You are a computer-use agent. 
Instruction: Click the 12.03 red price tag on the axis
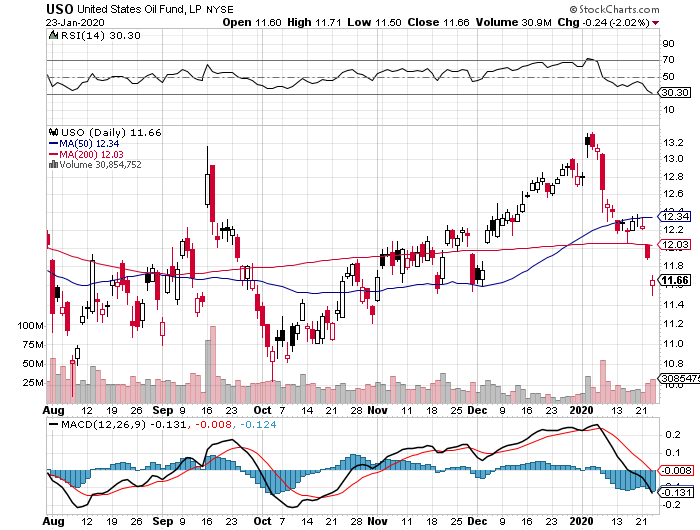[675, 245]
